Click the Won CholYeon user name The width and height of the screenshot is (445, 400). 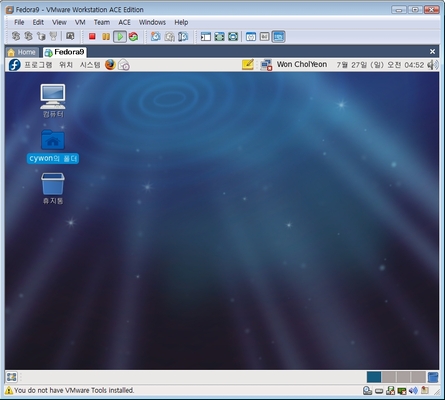pos(302,65)
